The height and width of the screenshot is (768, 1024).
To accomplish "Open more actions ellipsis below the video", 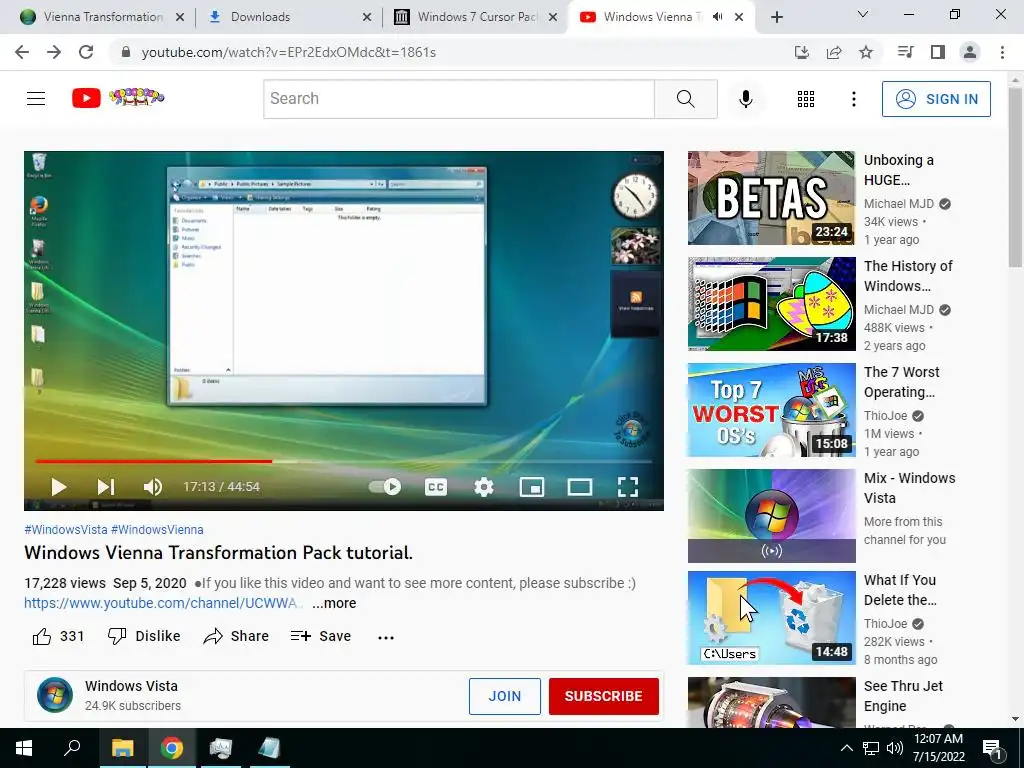I will [386, 637].
